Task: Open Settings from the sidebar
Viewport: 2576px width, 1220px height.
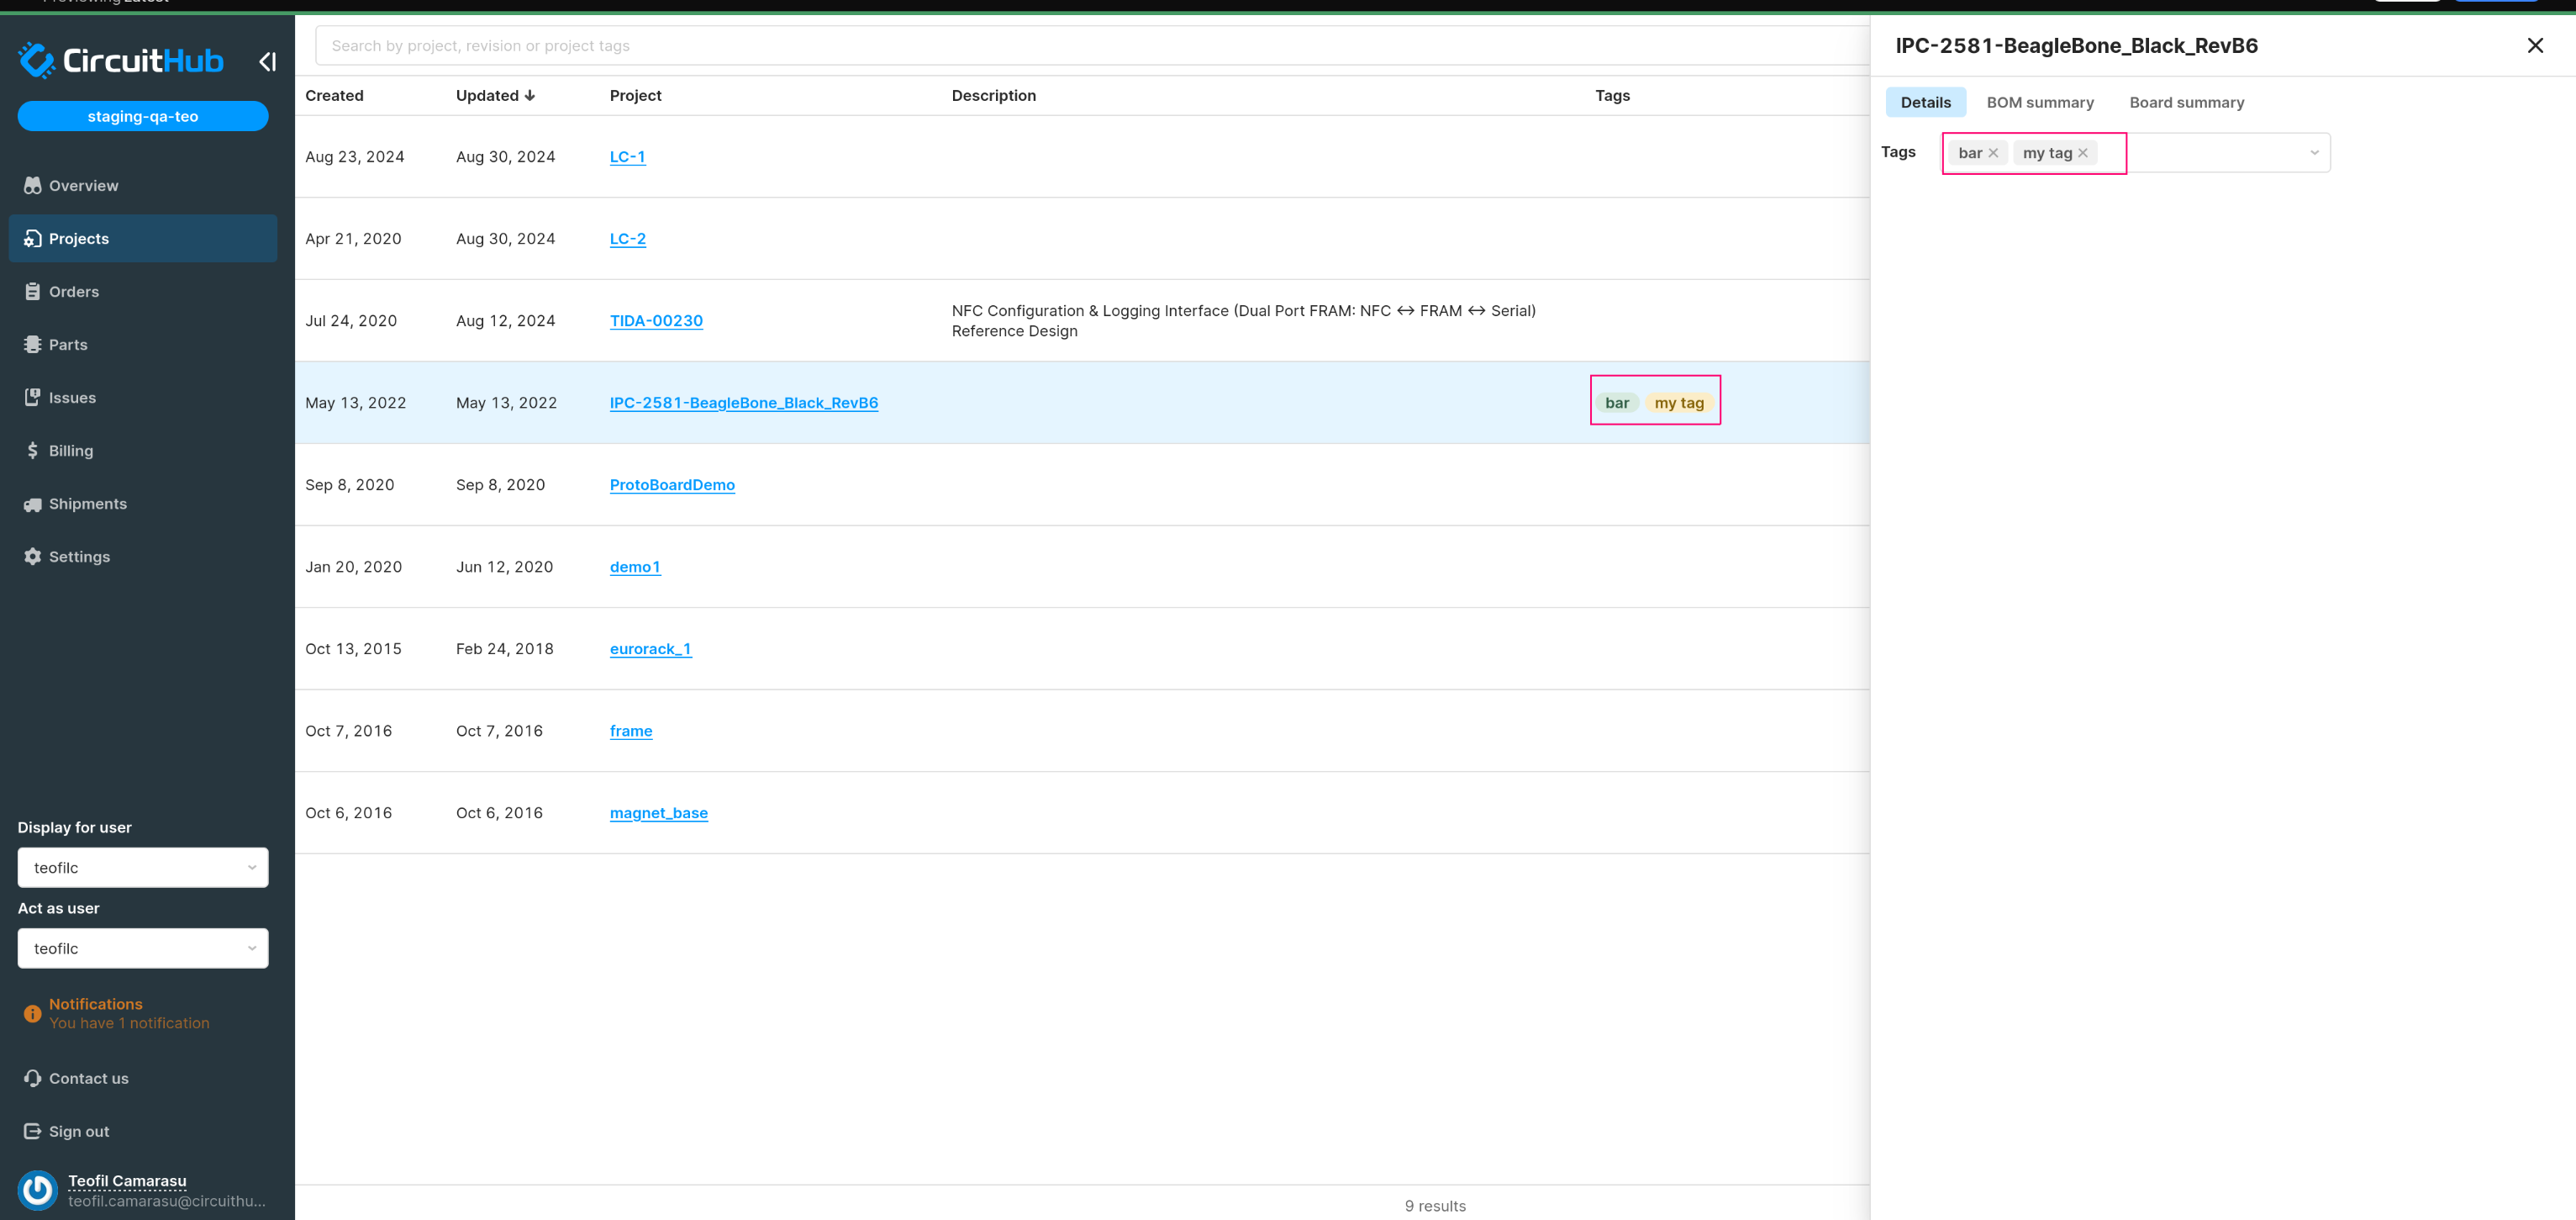Action: click(x=79, y=556)
